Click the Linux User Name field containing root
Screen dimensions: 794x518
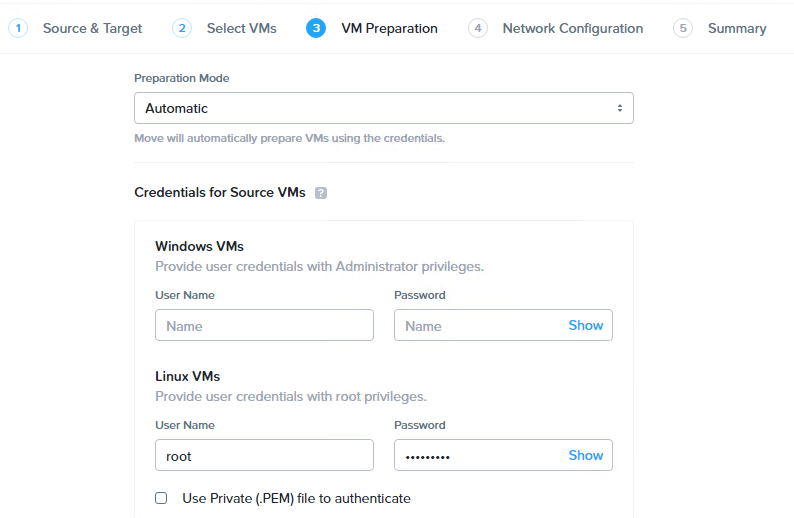click(264, 455)
